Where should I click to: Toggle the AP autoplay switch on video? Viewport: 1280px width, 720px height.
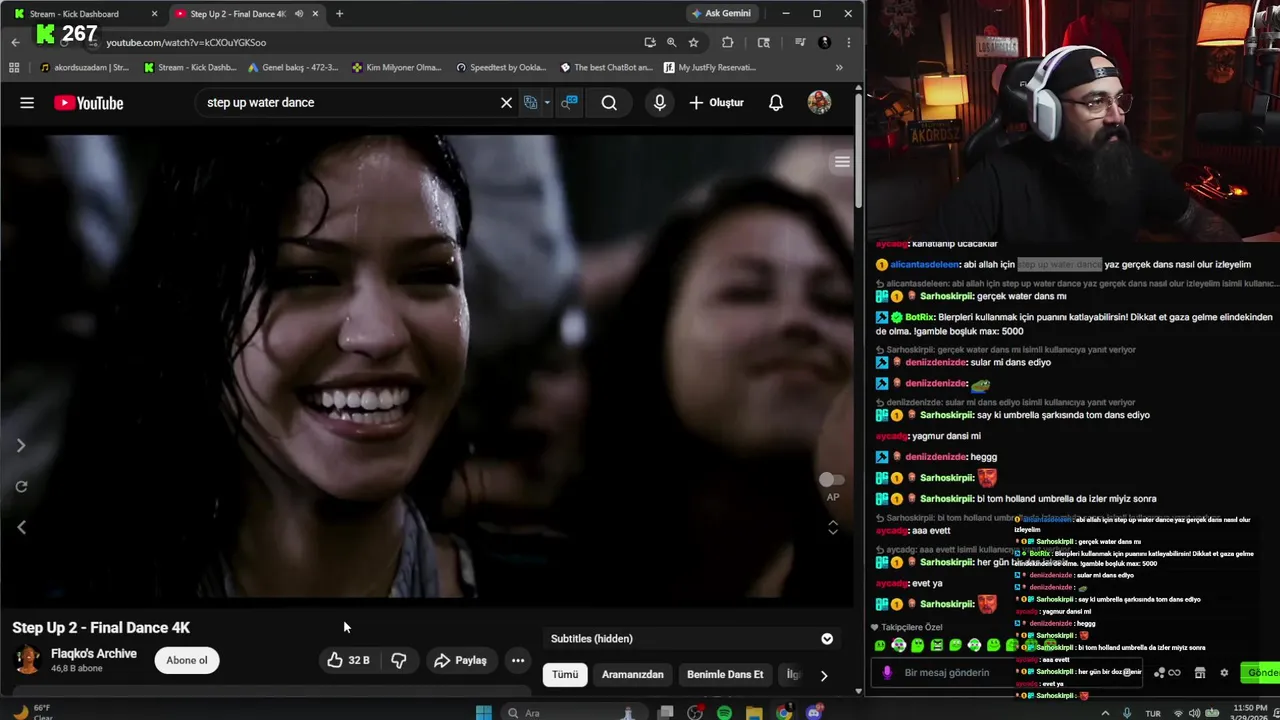click(x=831, y=480)
